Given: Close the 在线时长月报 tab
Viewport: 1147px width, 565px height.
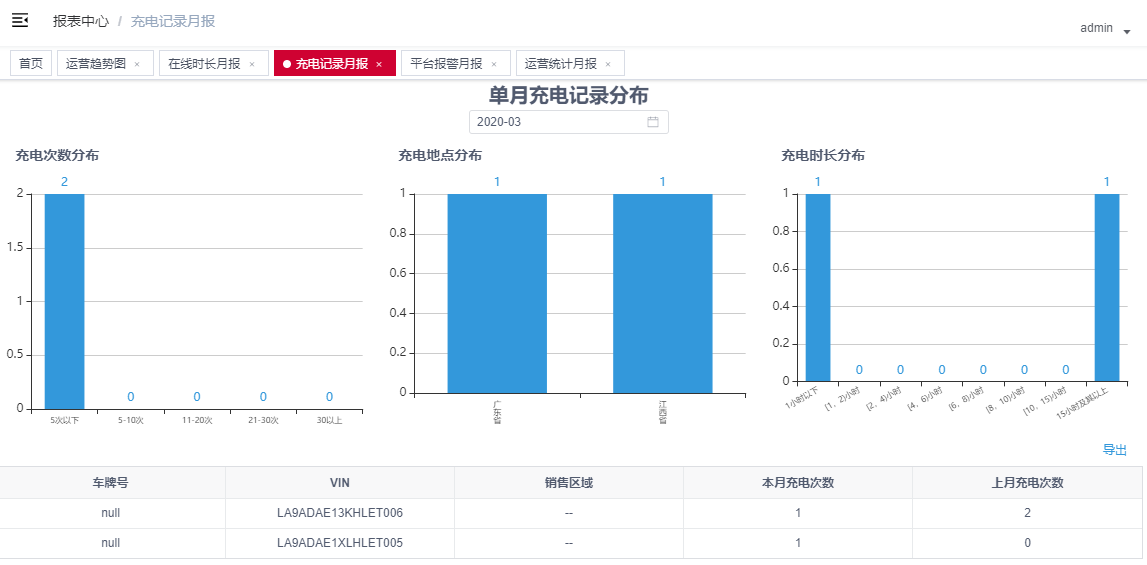Looking at the screenshot, I should (252, 64).
